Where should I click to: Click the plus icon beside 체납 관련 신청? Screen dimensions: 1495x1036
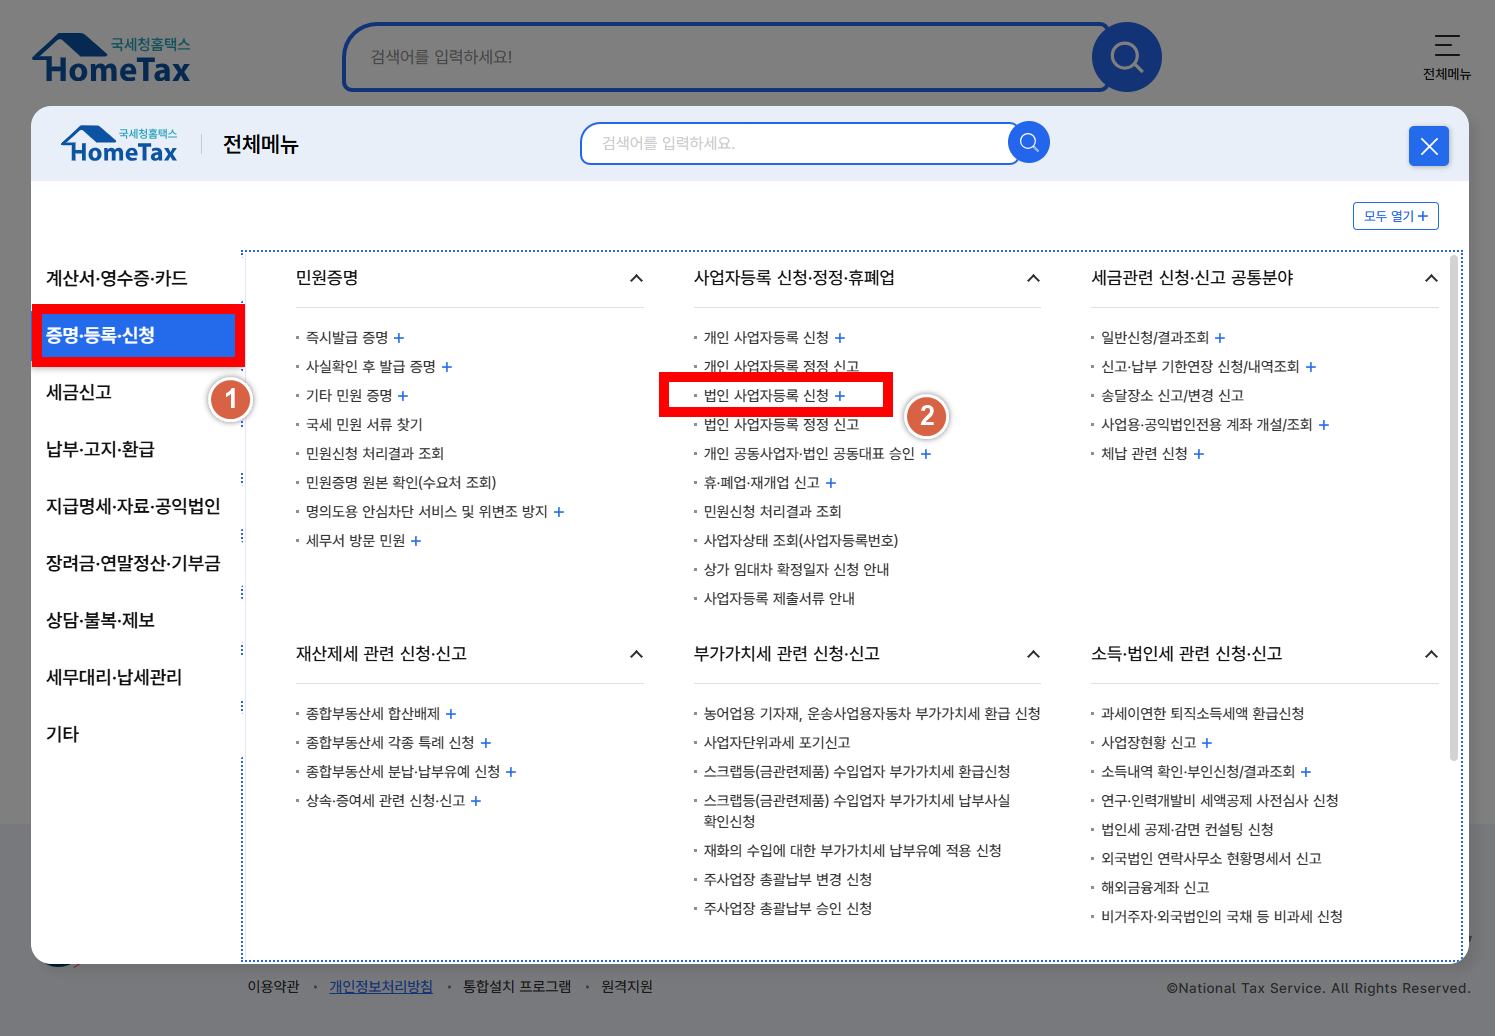click(x=1199, y=453)
